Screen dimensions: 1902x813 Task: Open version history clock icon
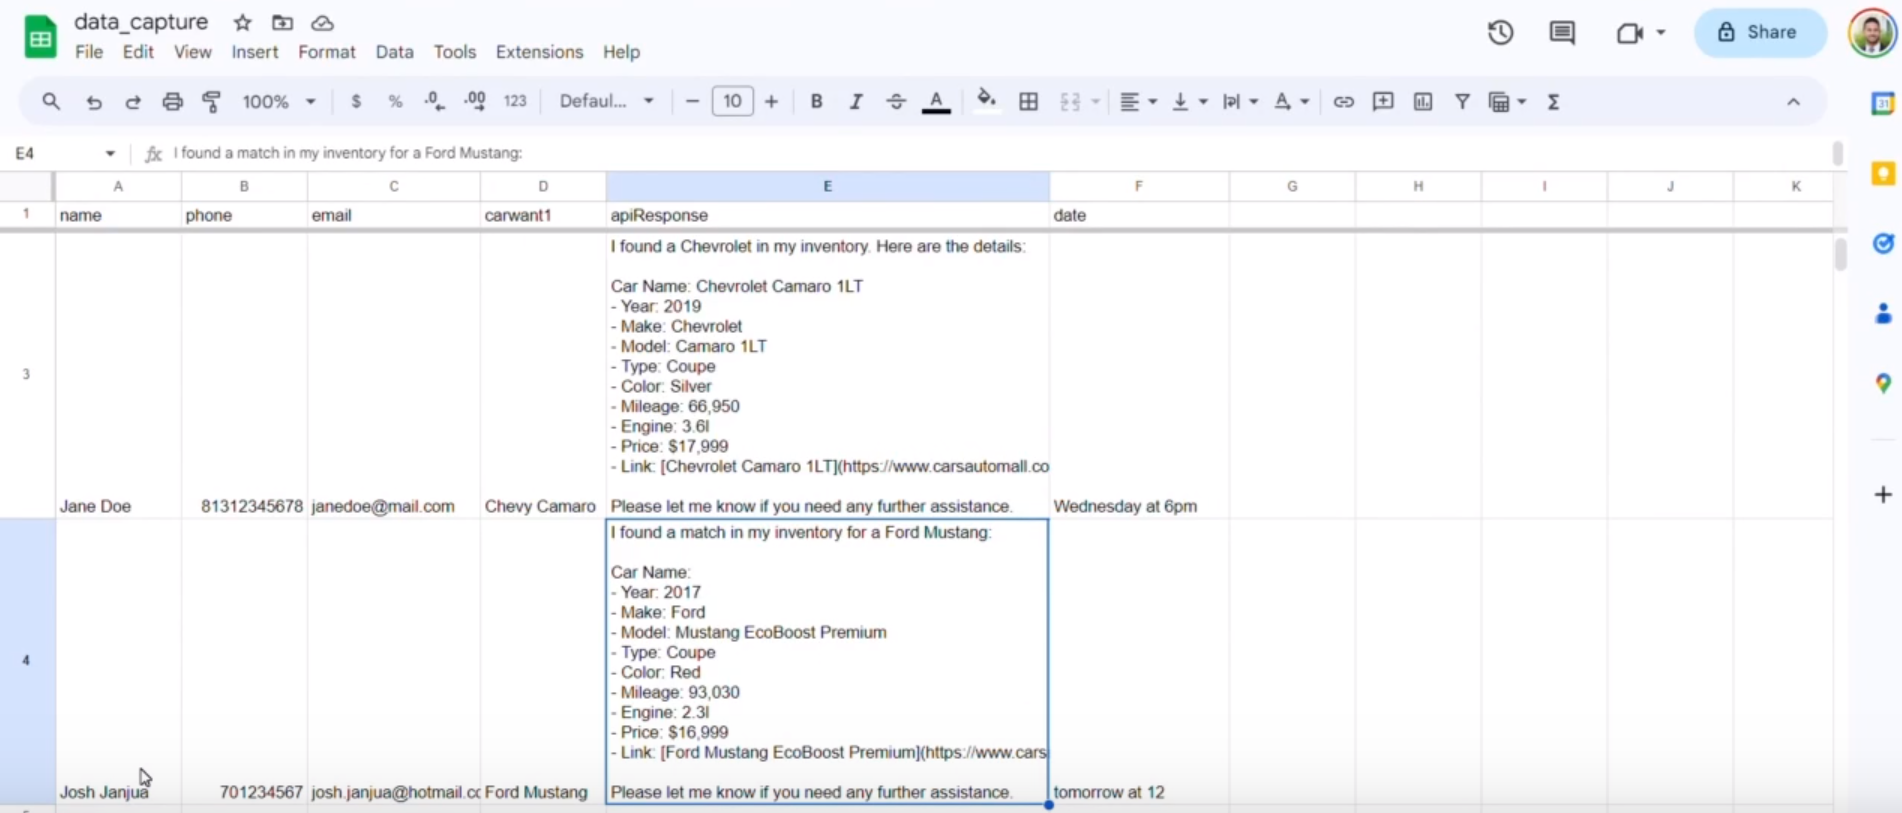1500,33
